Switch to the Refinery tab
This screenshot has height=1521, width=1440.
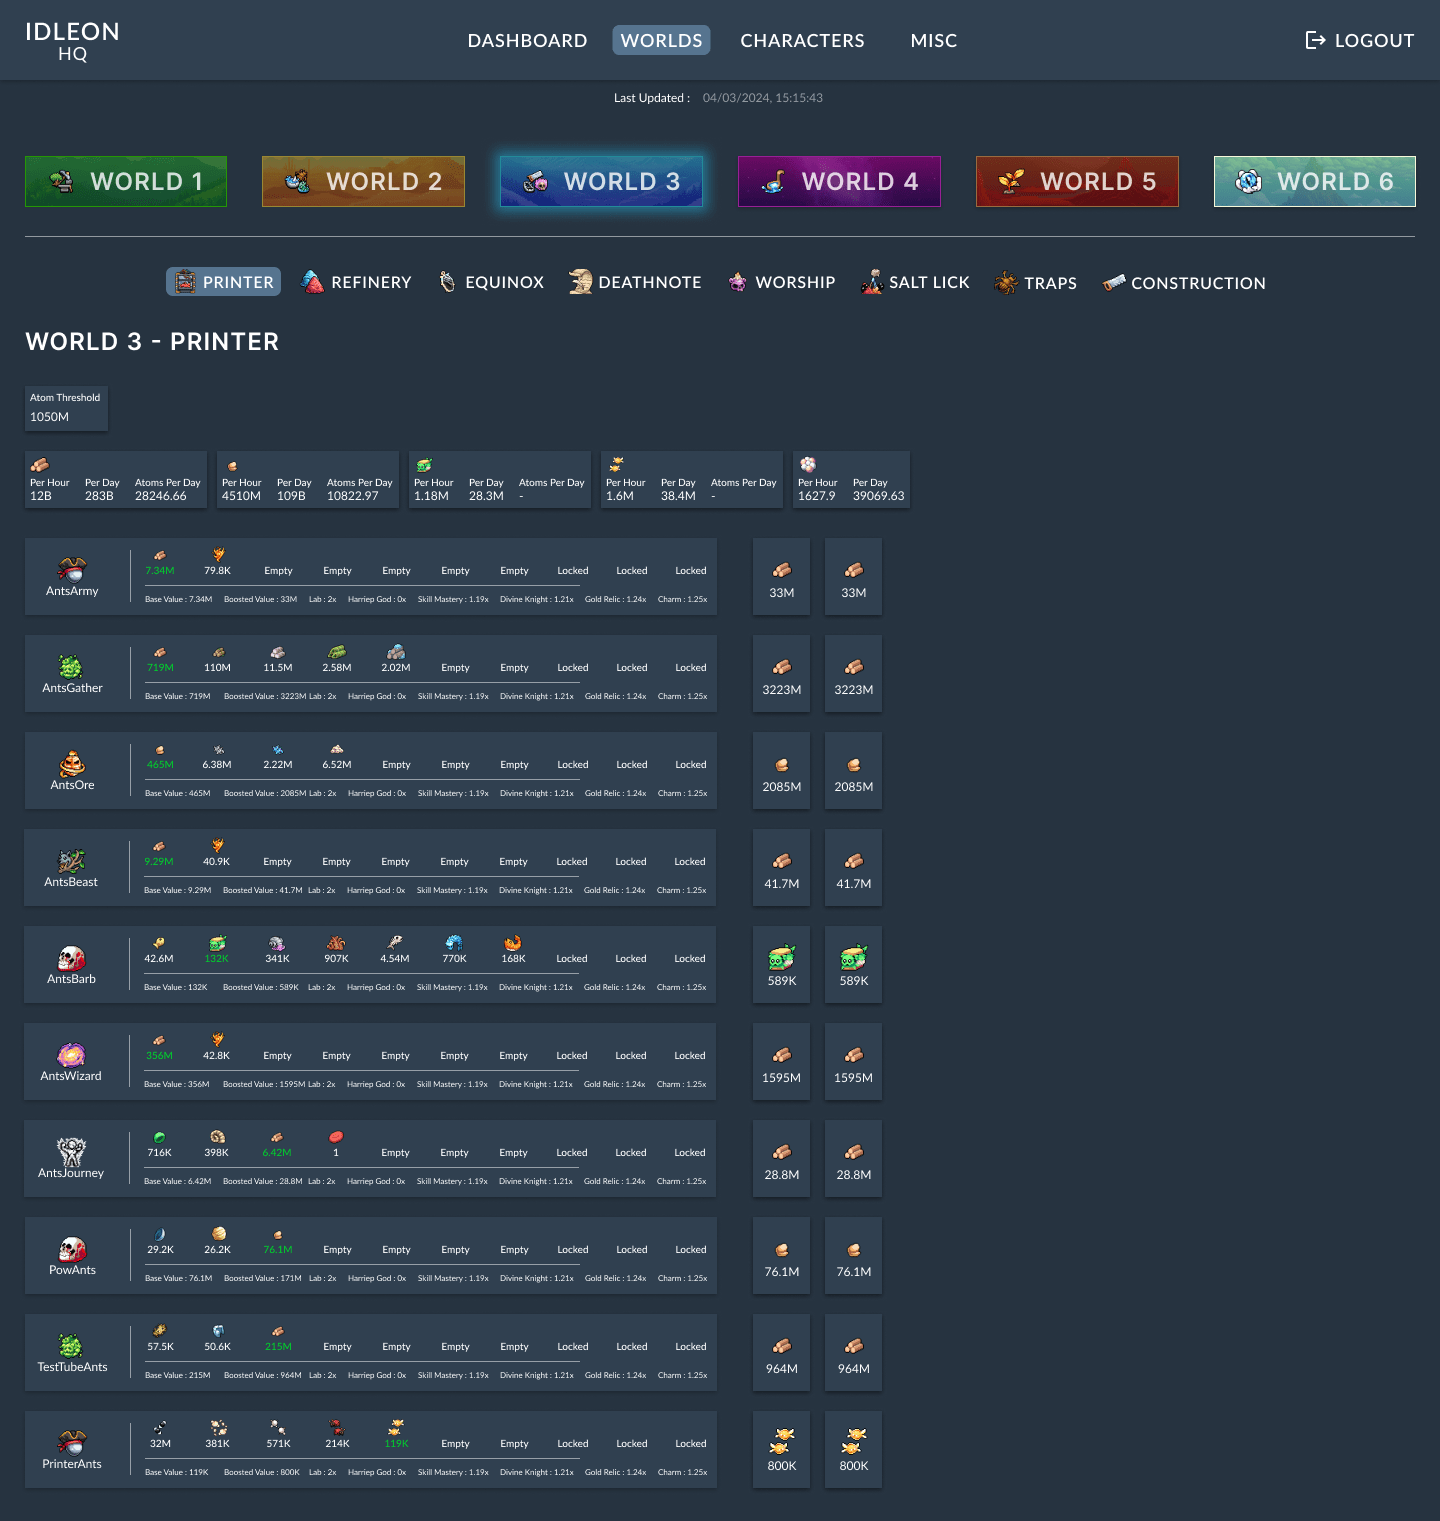[x=357, y=282]
